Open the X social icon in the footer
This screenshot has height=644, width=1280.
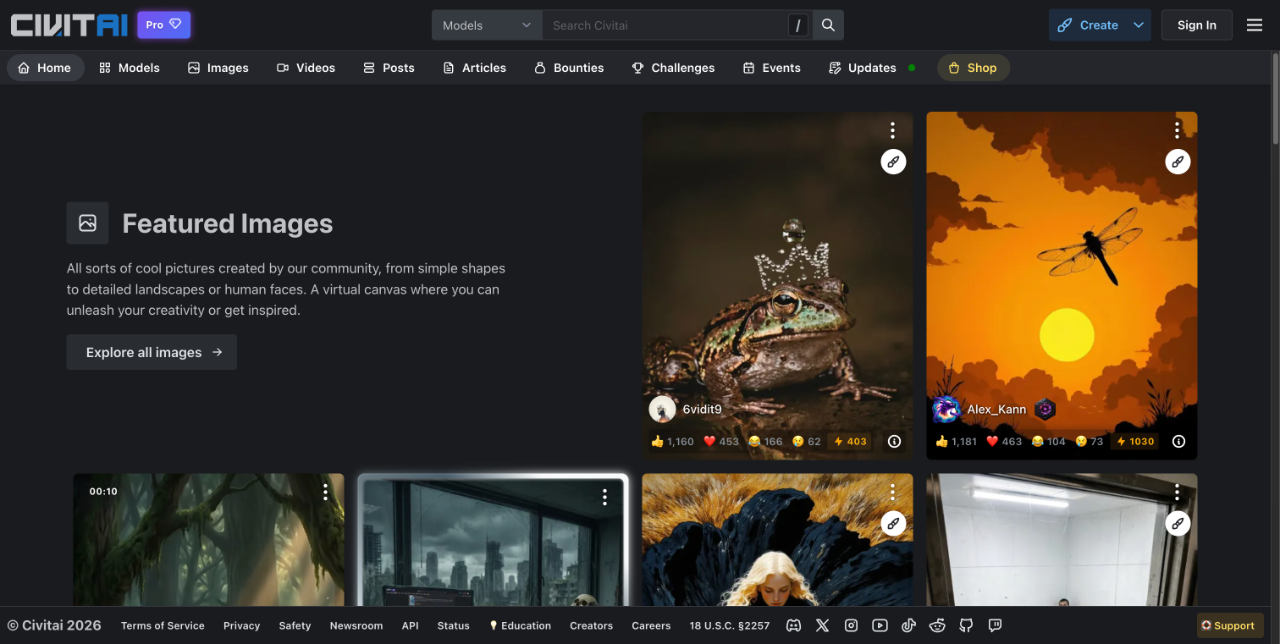822,625
